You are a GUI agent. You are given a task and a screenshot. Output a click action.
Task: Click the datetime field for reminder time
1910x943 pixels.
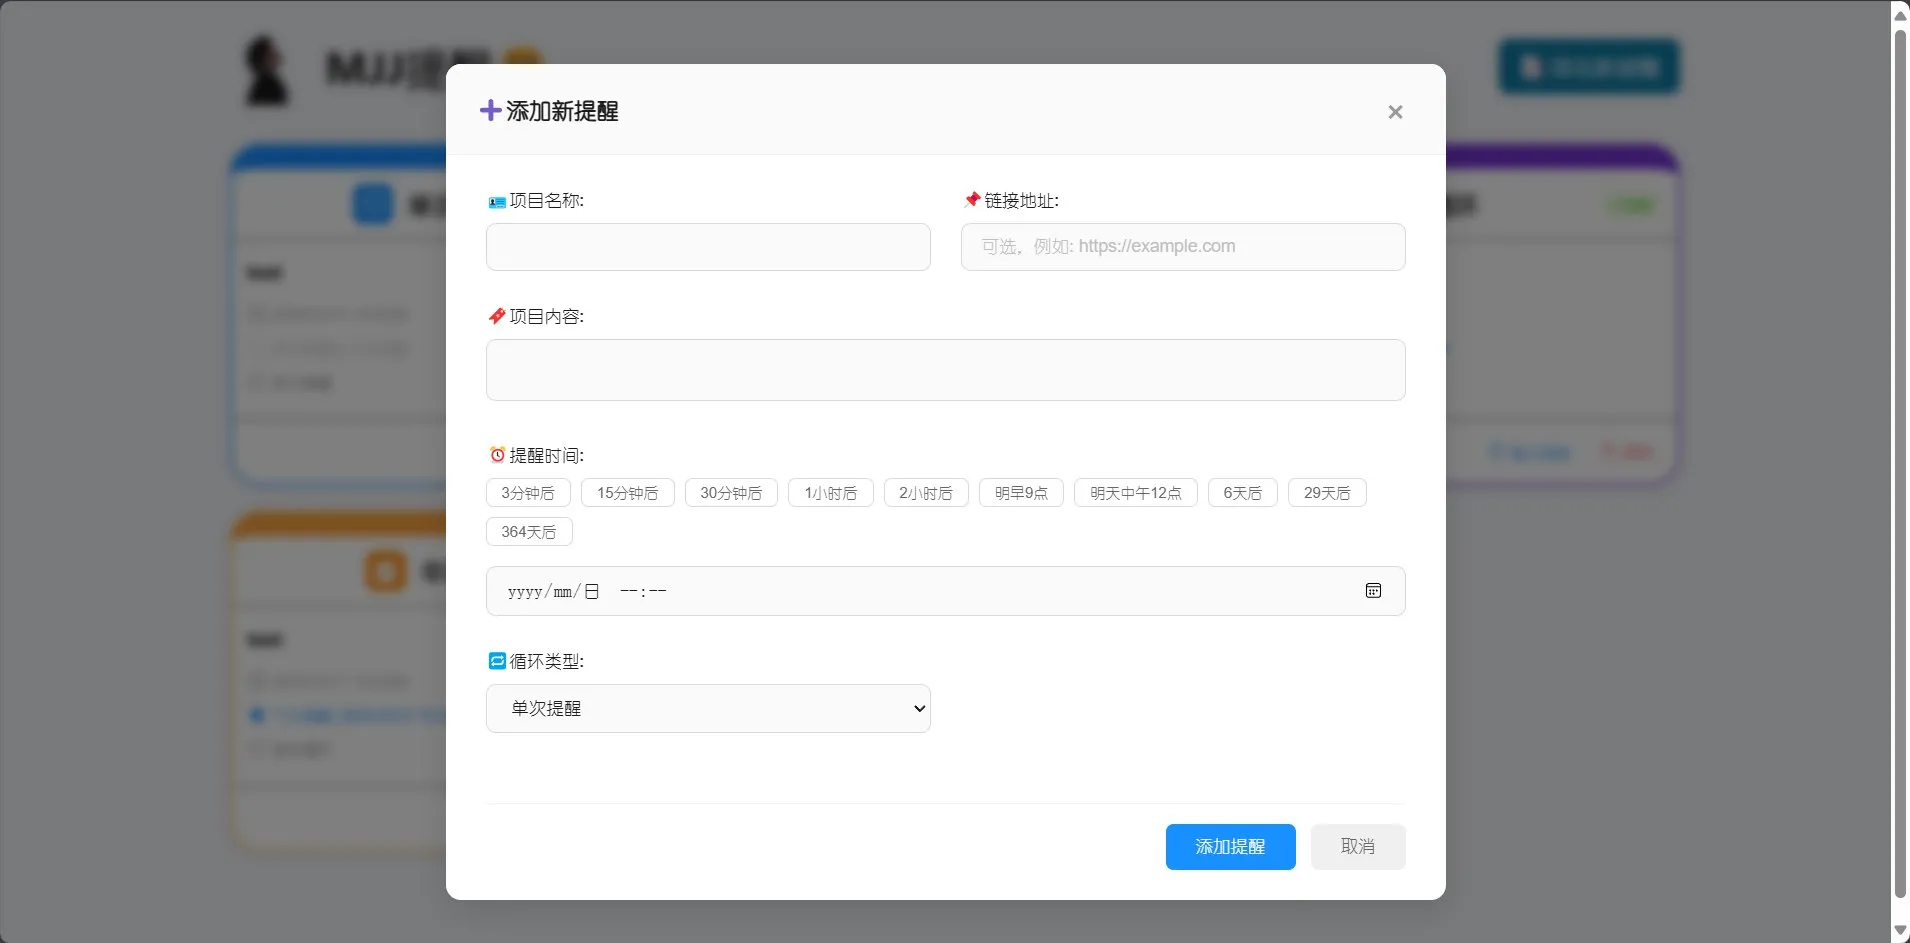point(900,591)
